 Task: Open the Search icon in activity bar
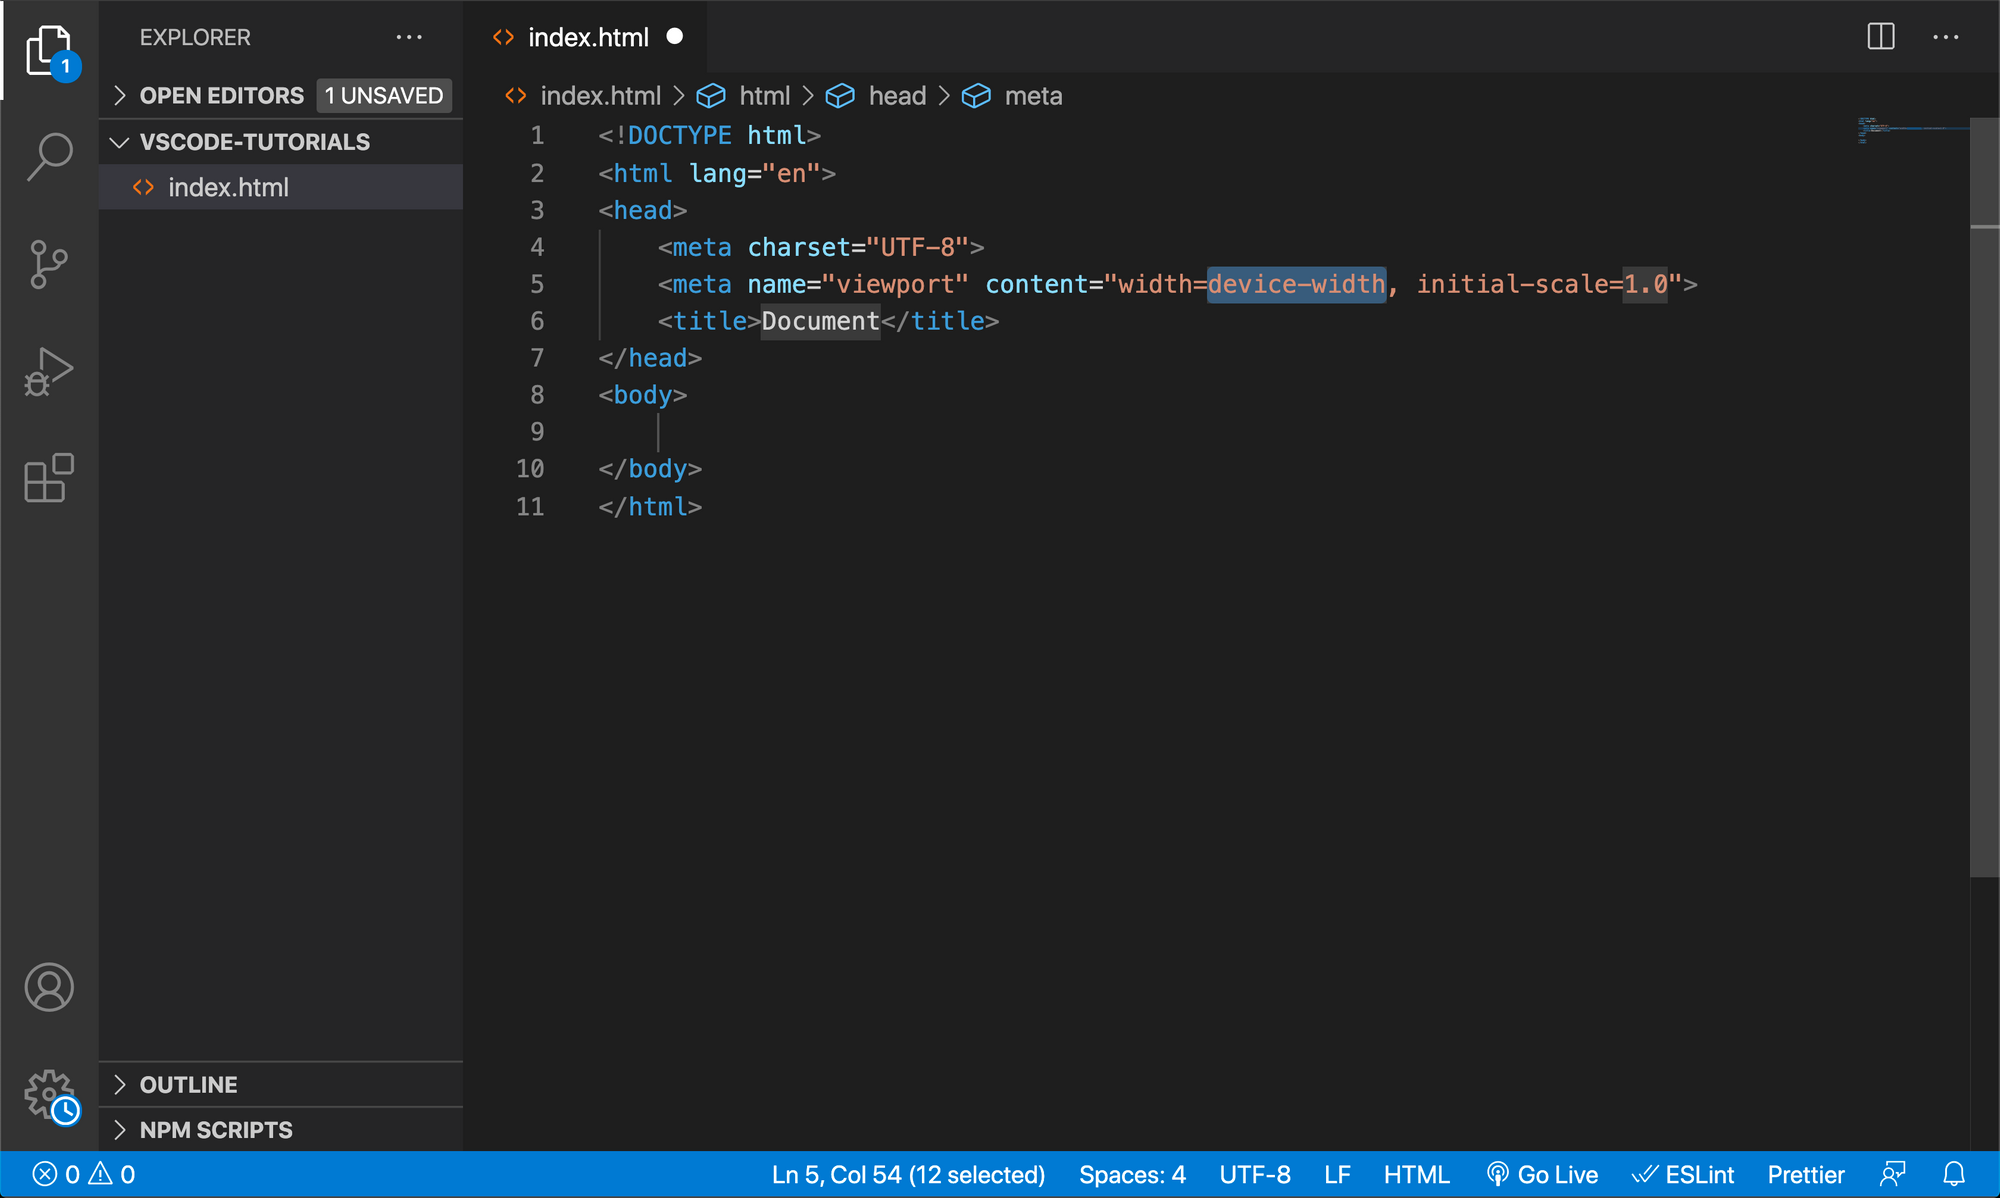pyautogui.click(x=48, y=157)
